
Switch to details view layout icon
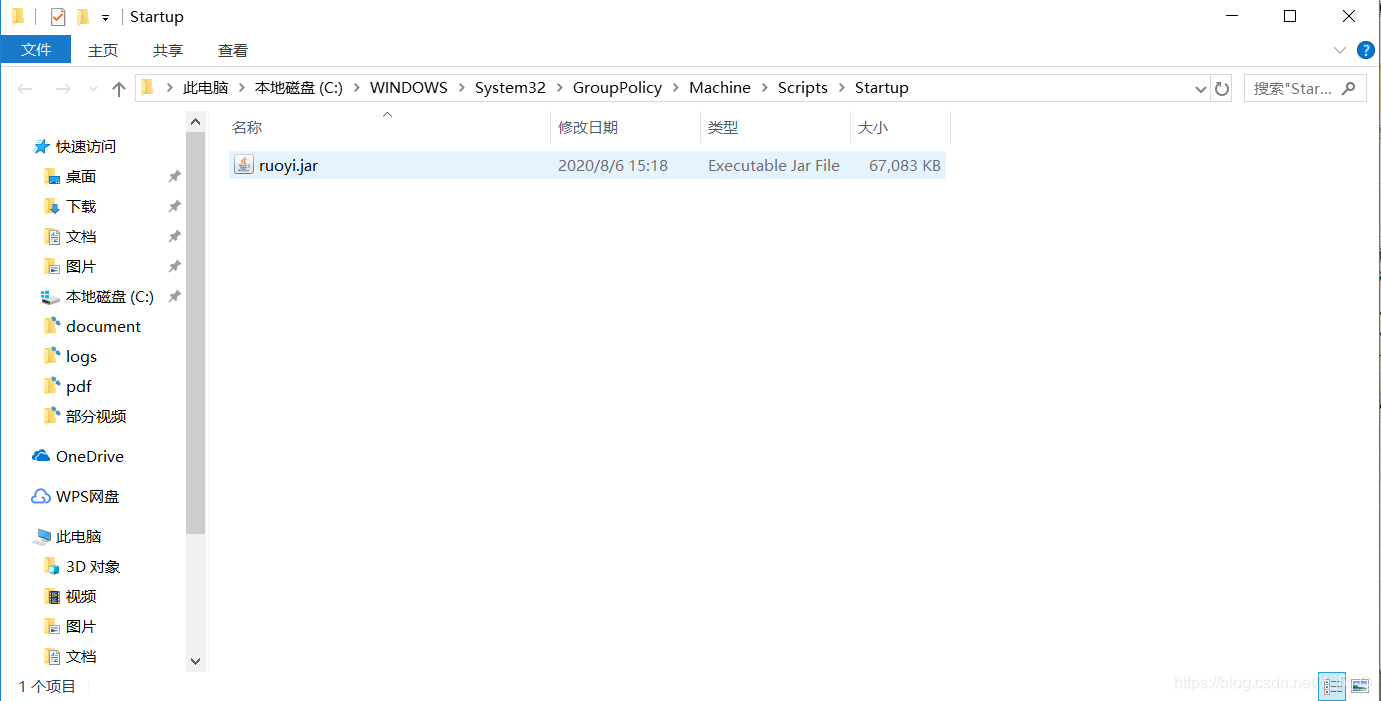pyautogui.click(x=1332, y=686)
